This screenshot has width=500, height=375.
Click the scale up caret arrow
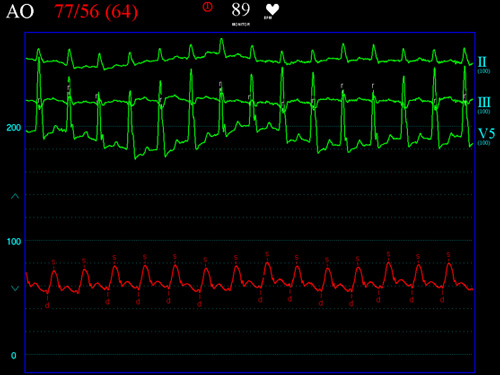coord(15,196)
